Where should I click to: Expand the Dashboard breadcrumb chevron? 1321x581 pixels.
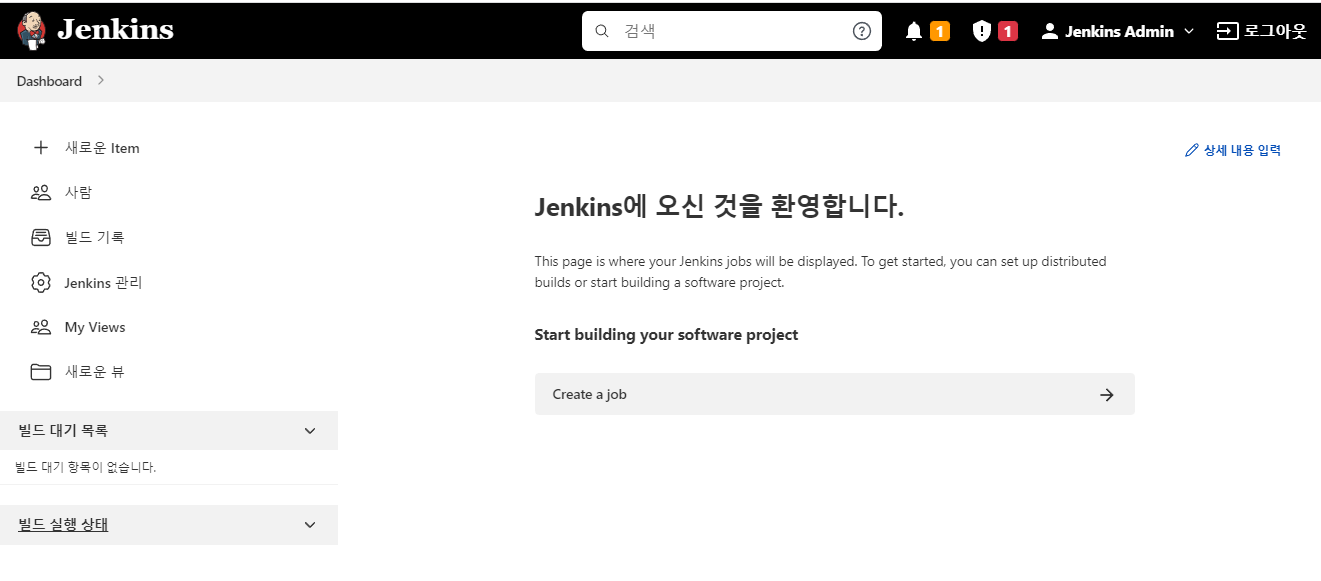coord(101,80)
